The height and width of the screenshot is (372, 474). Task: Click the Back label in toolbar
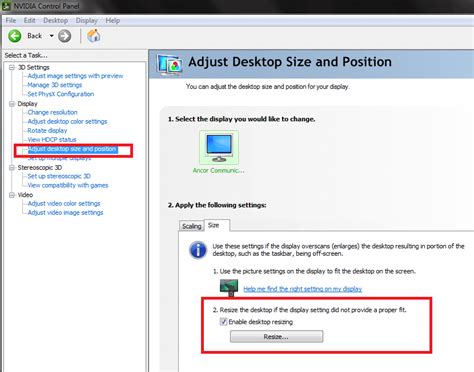pos(34,36)
